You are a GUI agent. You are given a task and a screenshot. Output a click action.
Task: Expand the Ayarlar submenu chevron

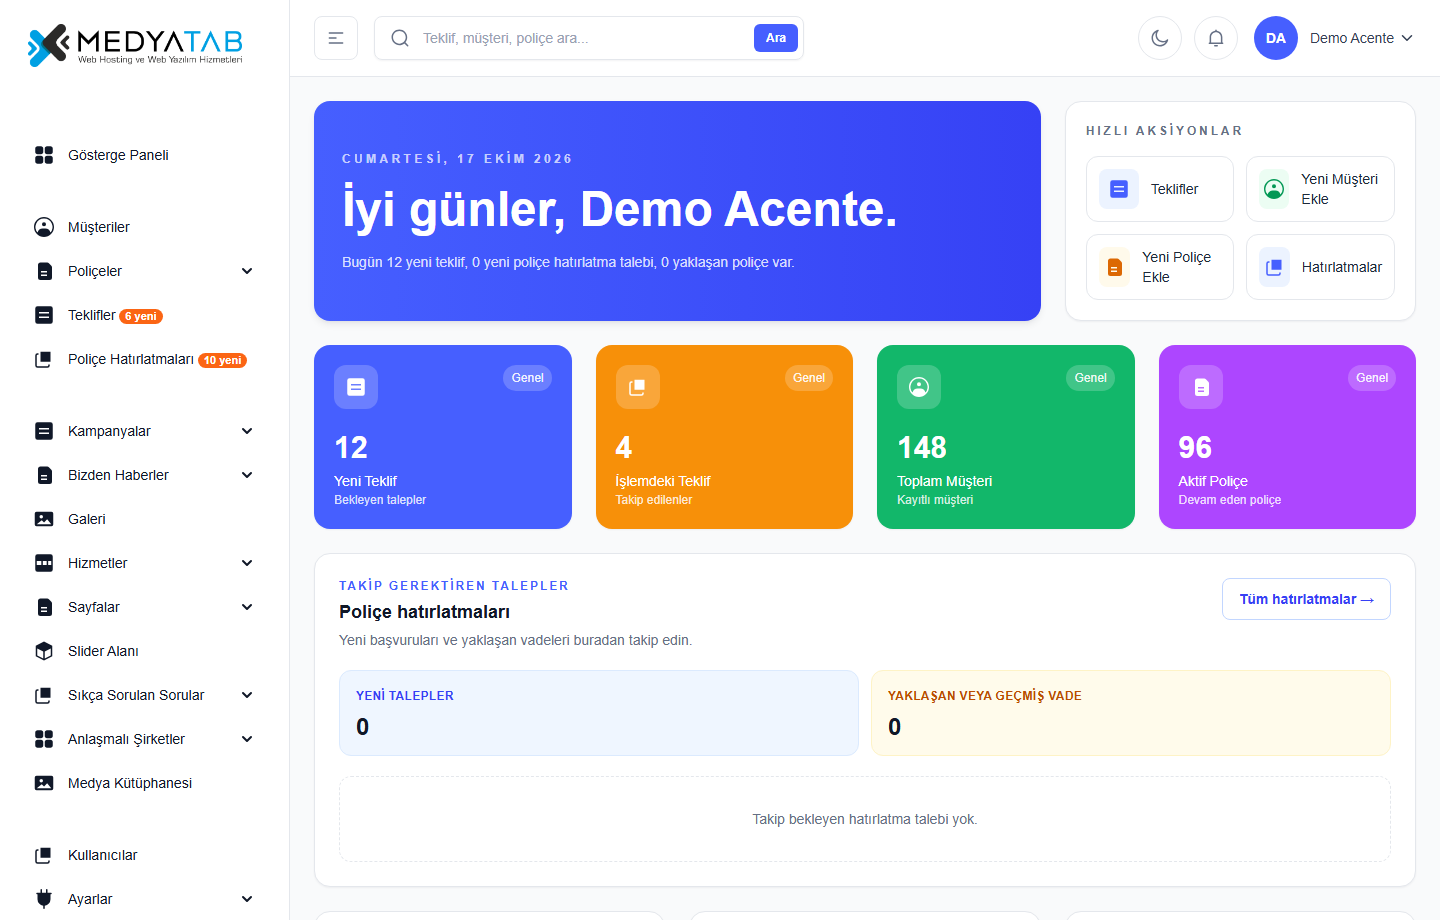(247, 899)
